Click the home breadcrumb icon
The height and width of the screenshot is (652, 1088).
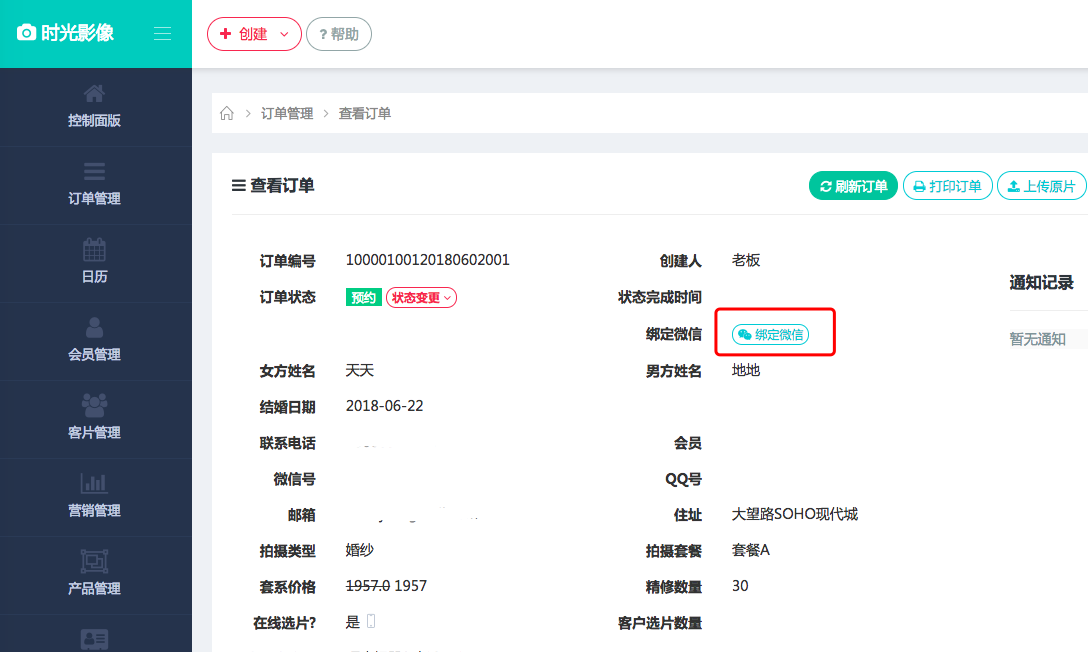click(x=226, y=113)
